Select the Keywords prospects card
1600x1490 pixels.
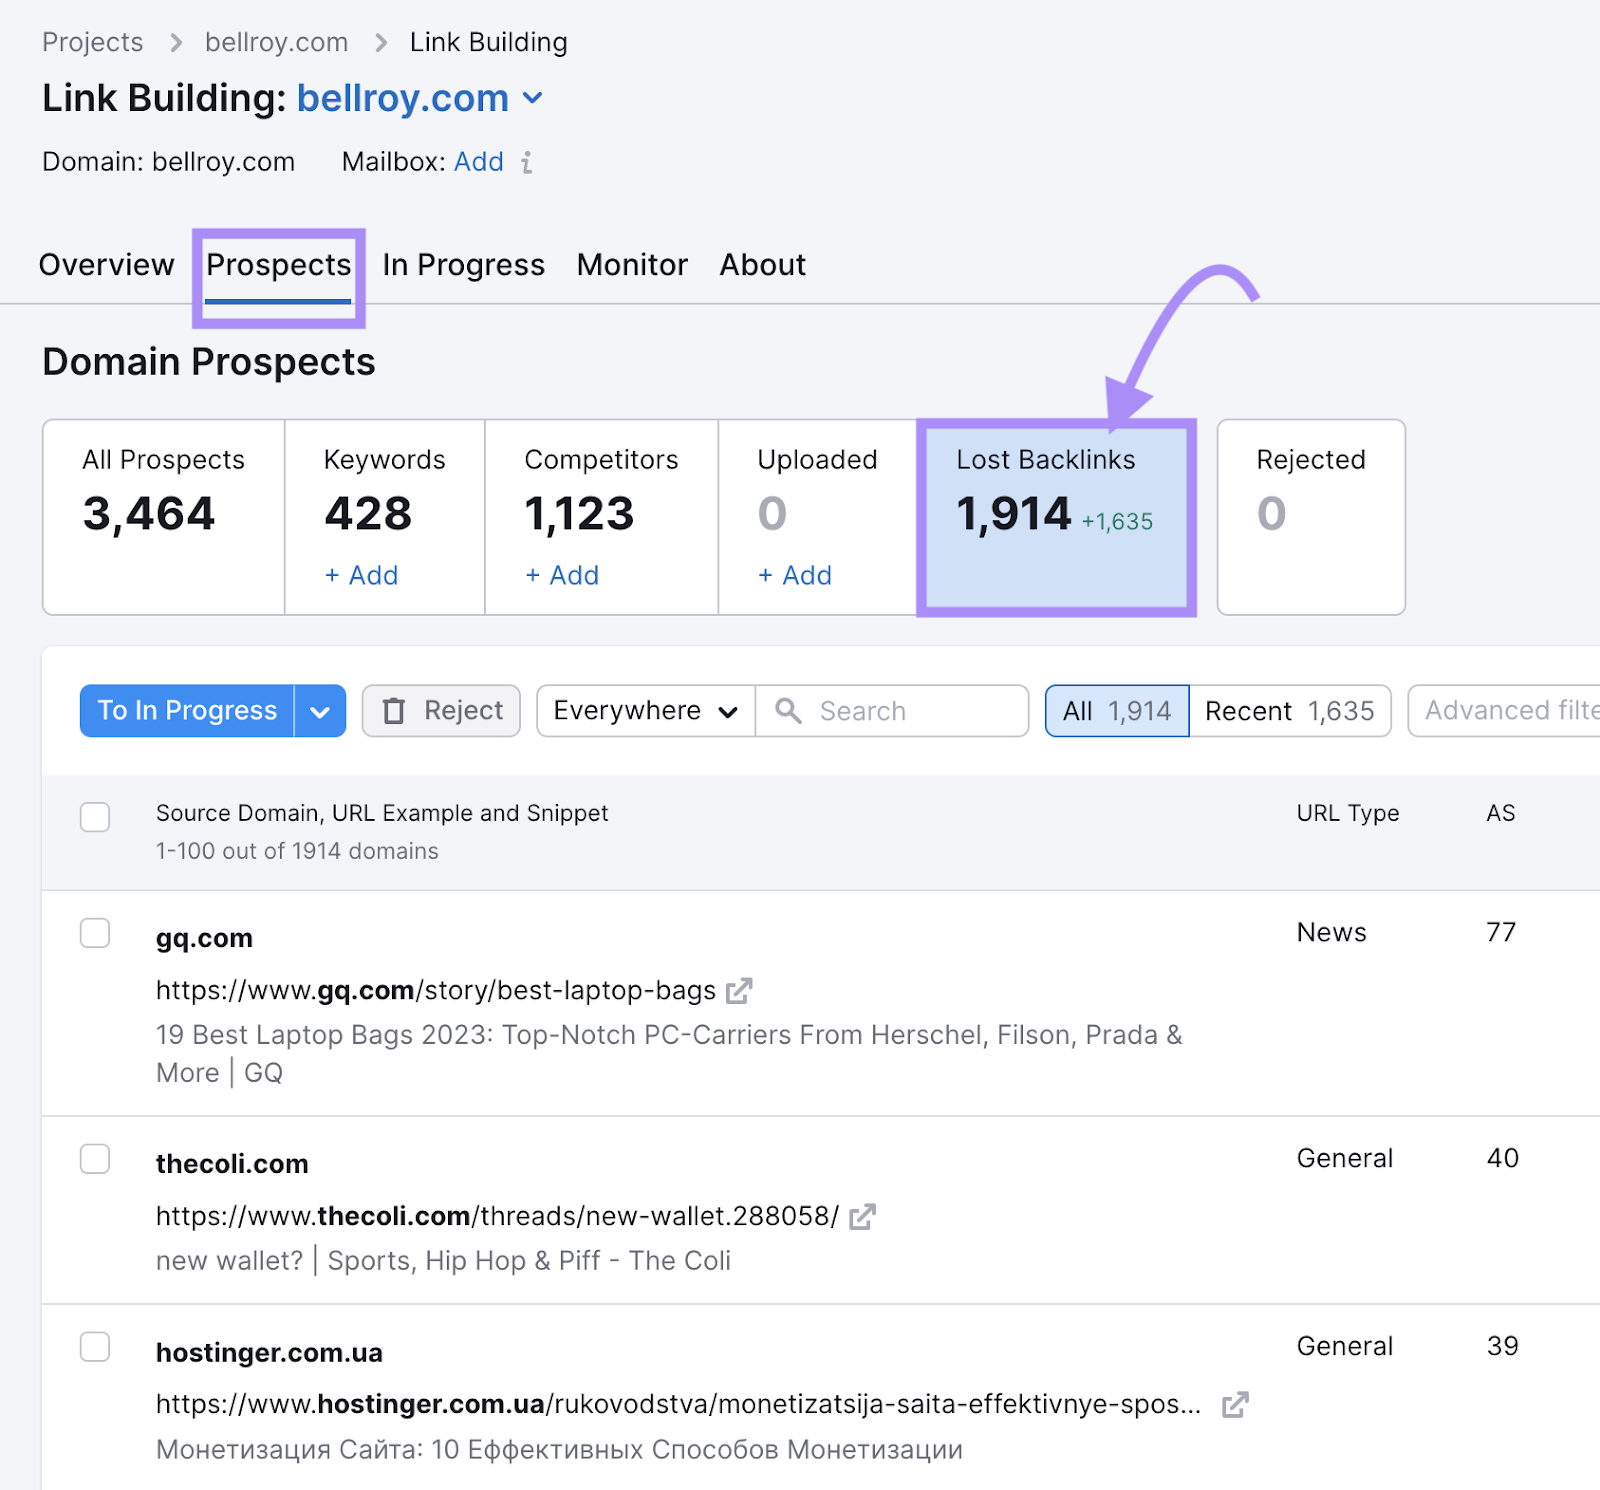(385, 517)
